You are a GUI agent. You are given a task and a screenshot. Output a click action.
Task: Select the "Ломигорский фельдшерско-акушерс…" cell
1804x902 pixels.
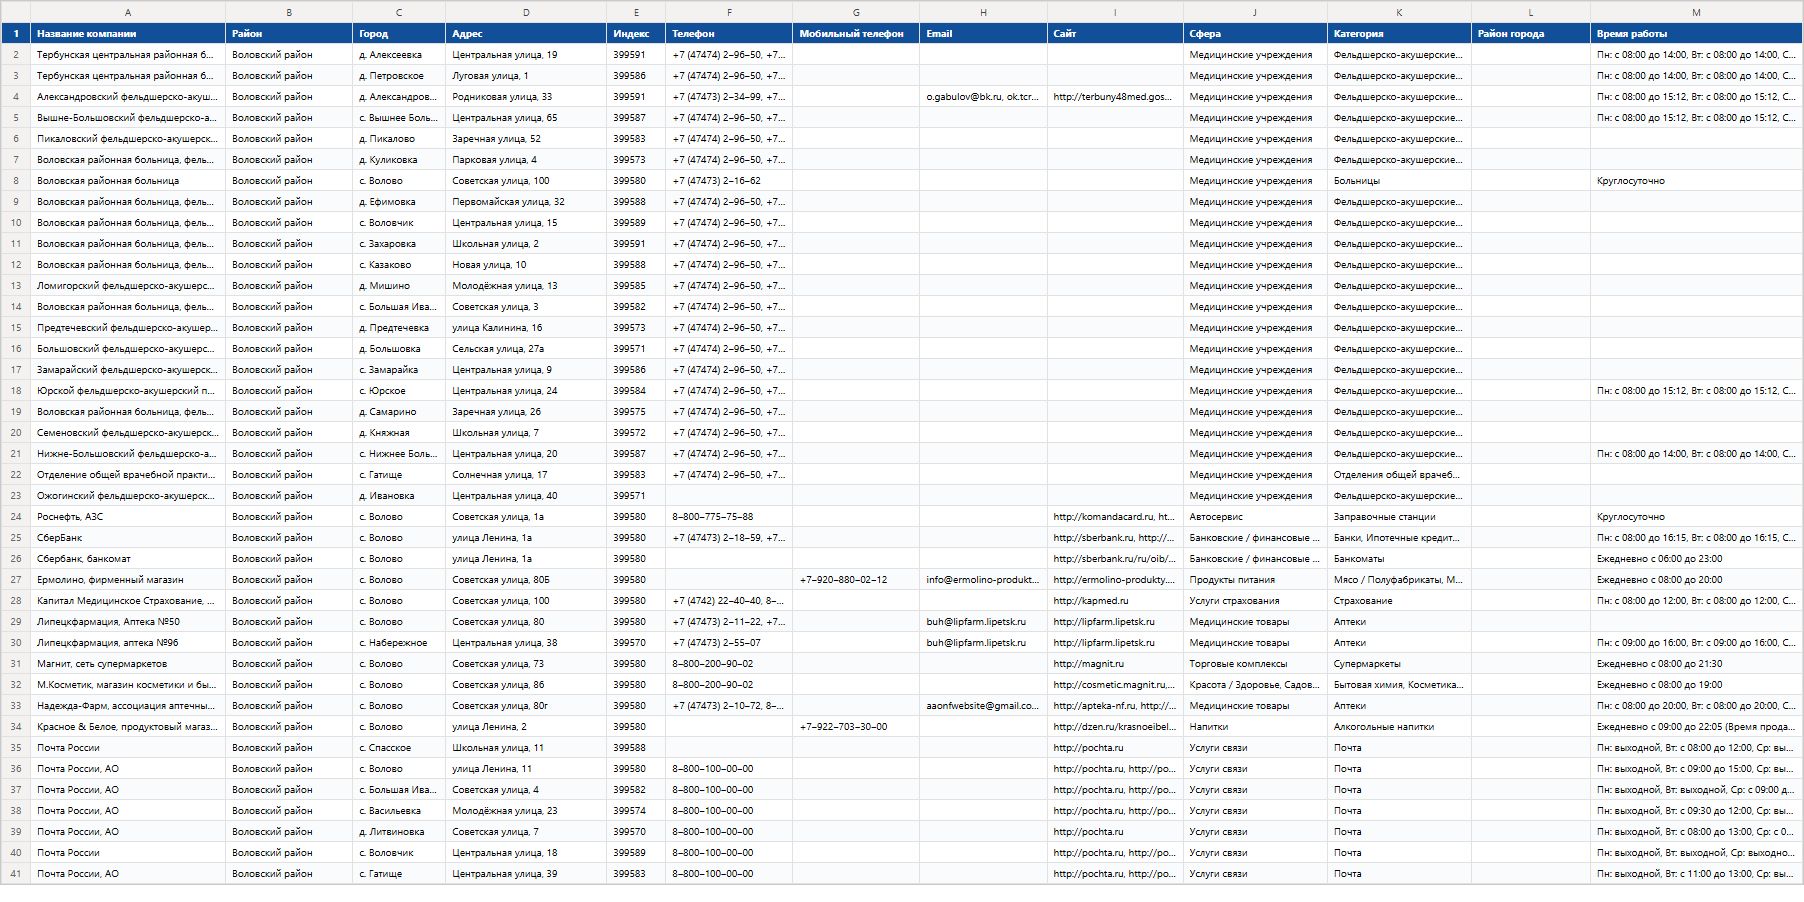pos(128,286)
